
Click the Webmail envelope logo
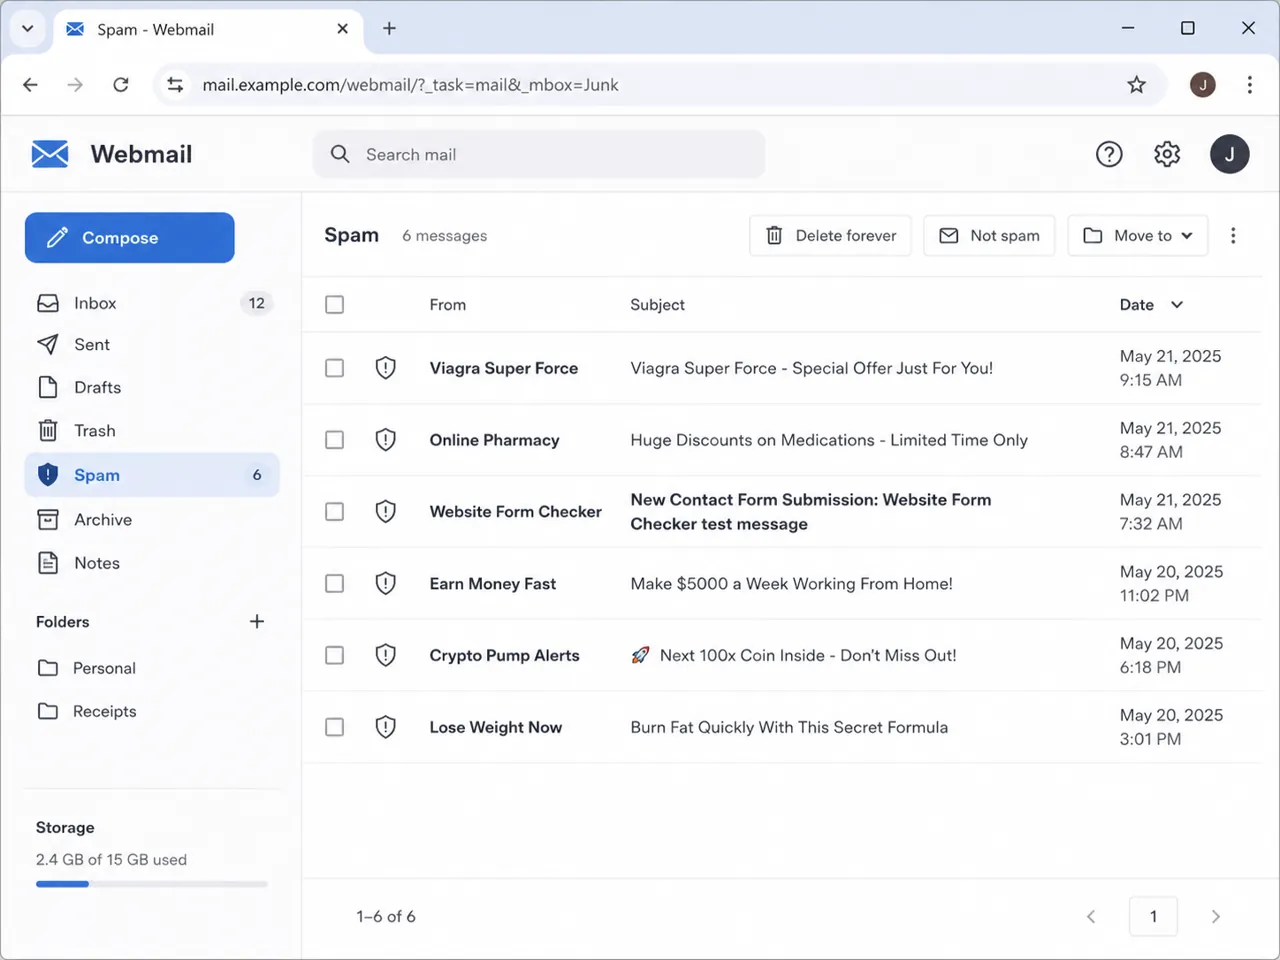point(50,154)
